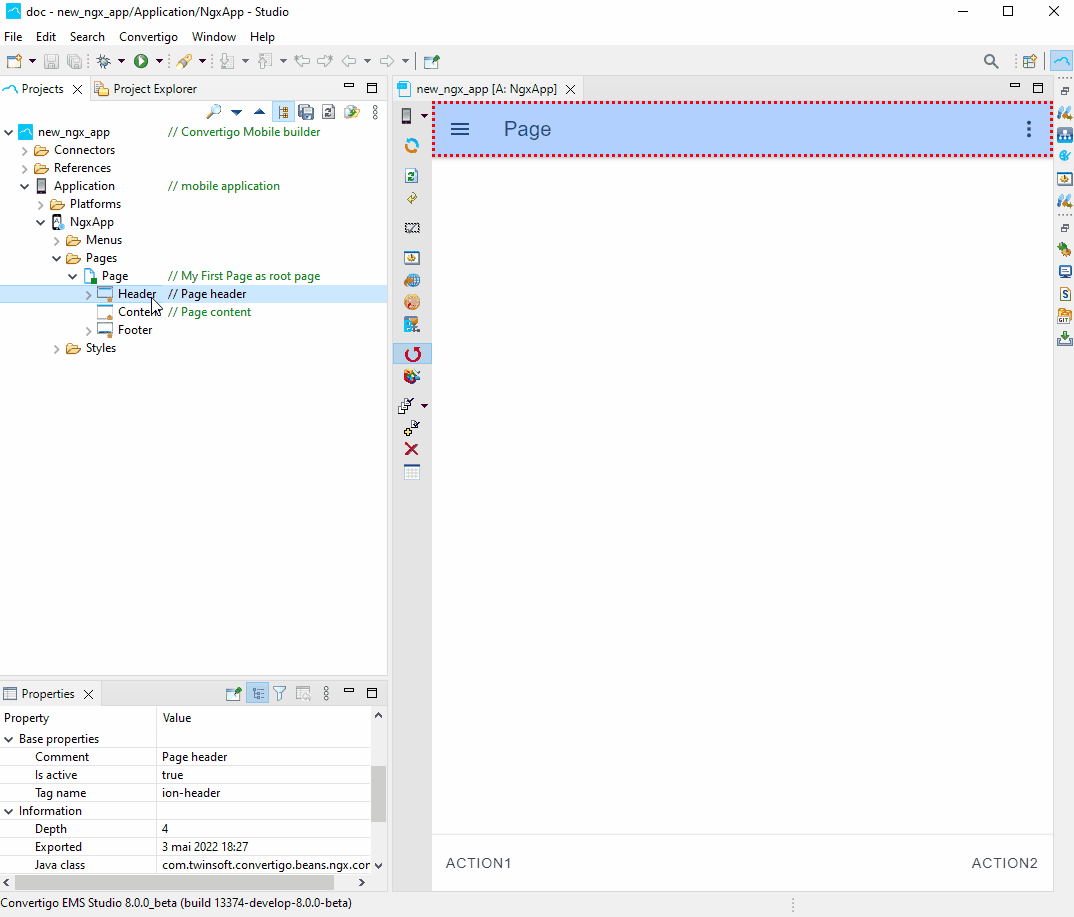Click the S document icon in right sidebar
The image size is (1074, 917).
pos(1064,294)
